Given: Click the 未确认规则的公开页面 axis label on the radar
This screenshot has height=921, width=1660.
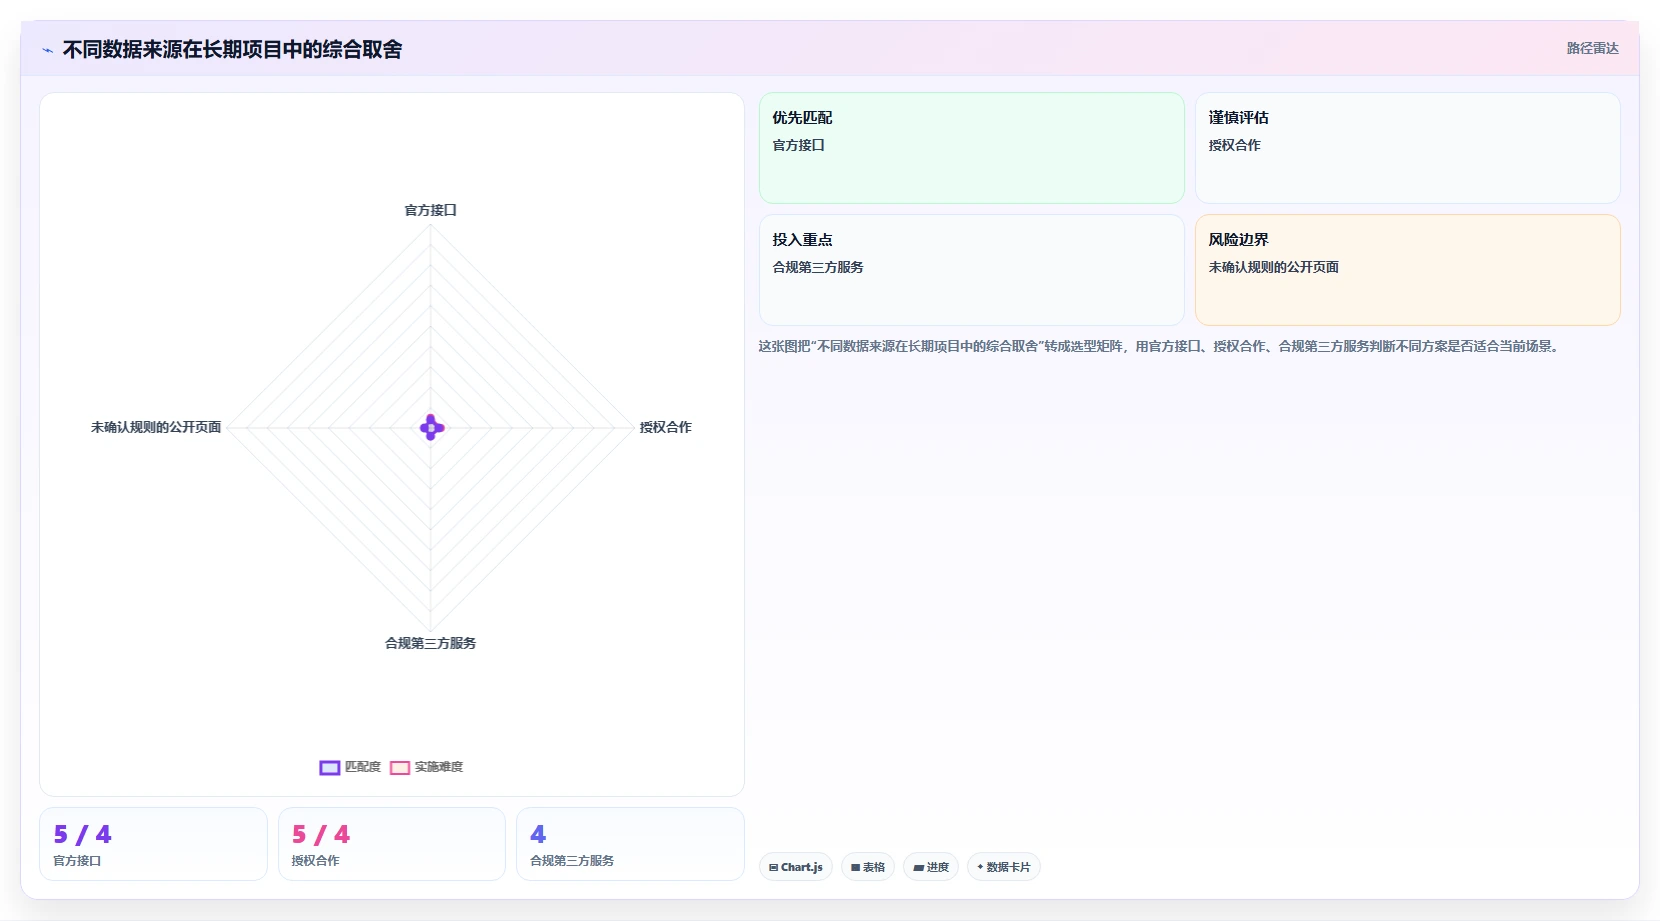Looking at the screenshot, I should point(156,427).
